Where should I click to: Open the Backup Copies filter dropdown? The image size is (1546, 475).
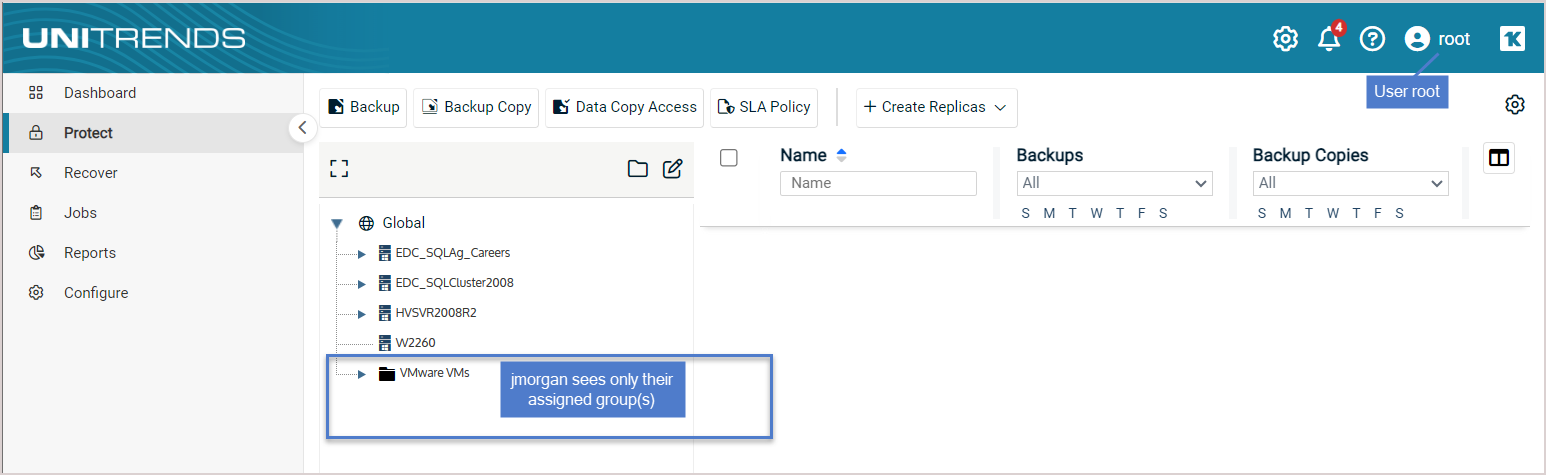pos(1350,183)
